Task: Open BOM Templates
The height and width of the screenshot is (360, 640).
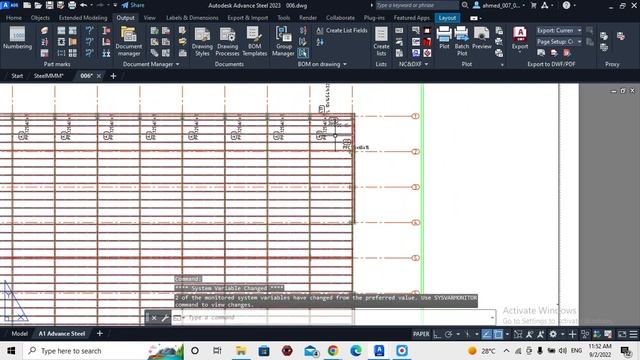Action: pyautogui.click(x=254, y=42)
